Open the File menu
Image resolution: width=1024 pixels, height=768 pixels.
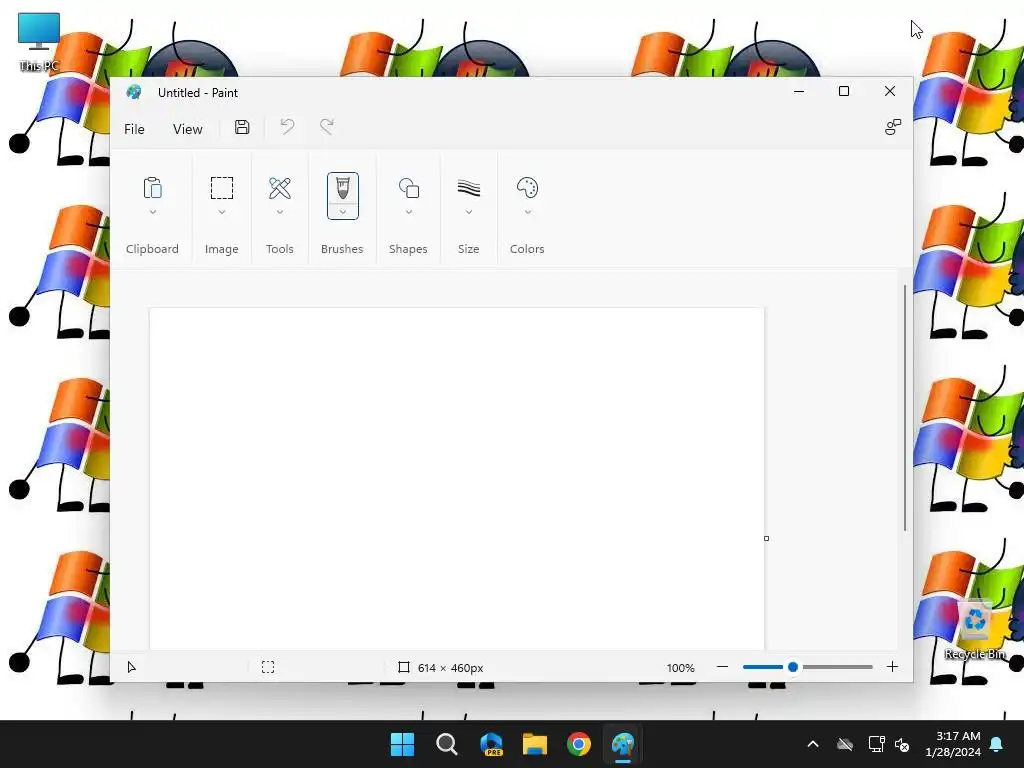pos(134,129)
